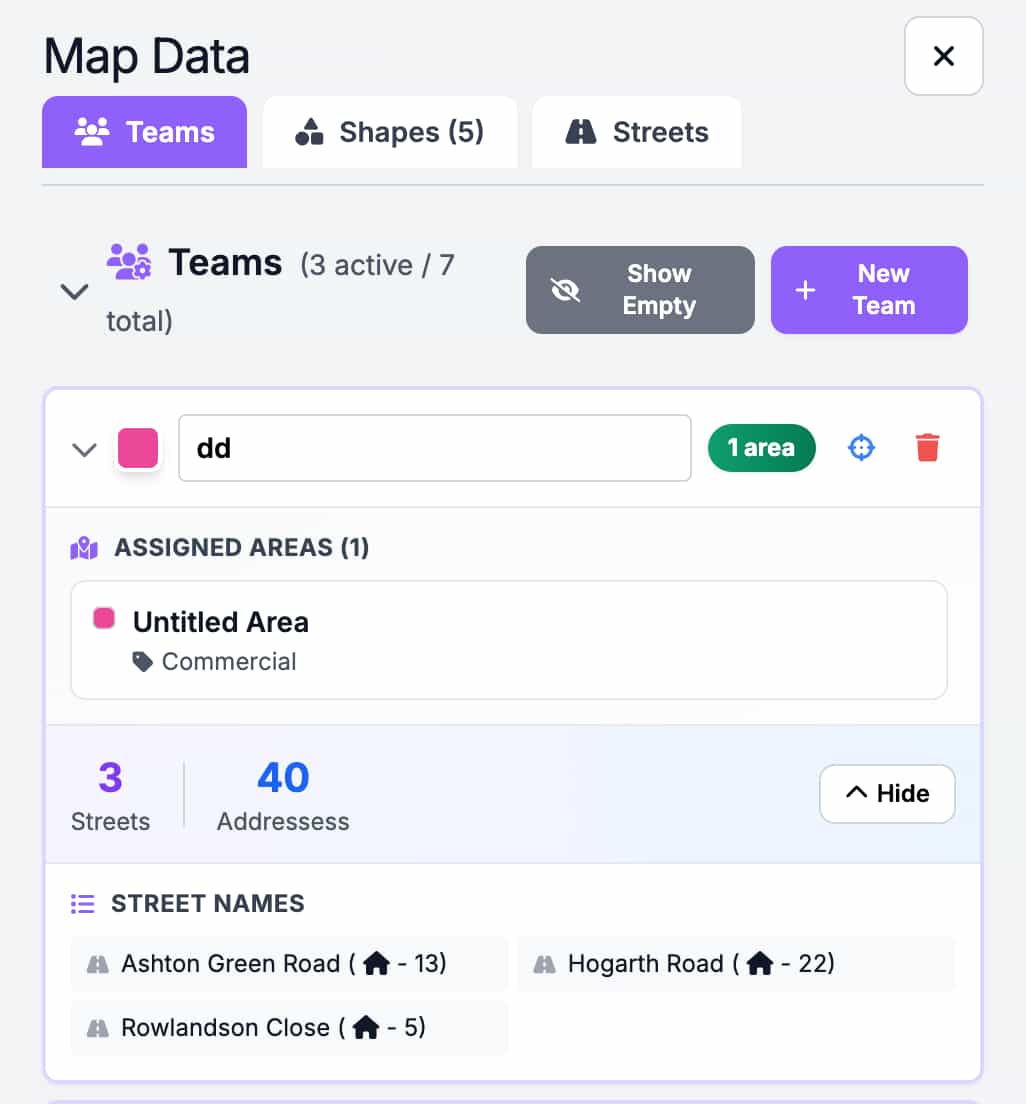The image size is (1026, 1104).
Task: Open the Streets tab
Action: tap(637, 132)
